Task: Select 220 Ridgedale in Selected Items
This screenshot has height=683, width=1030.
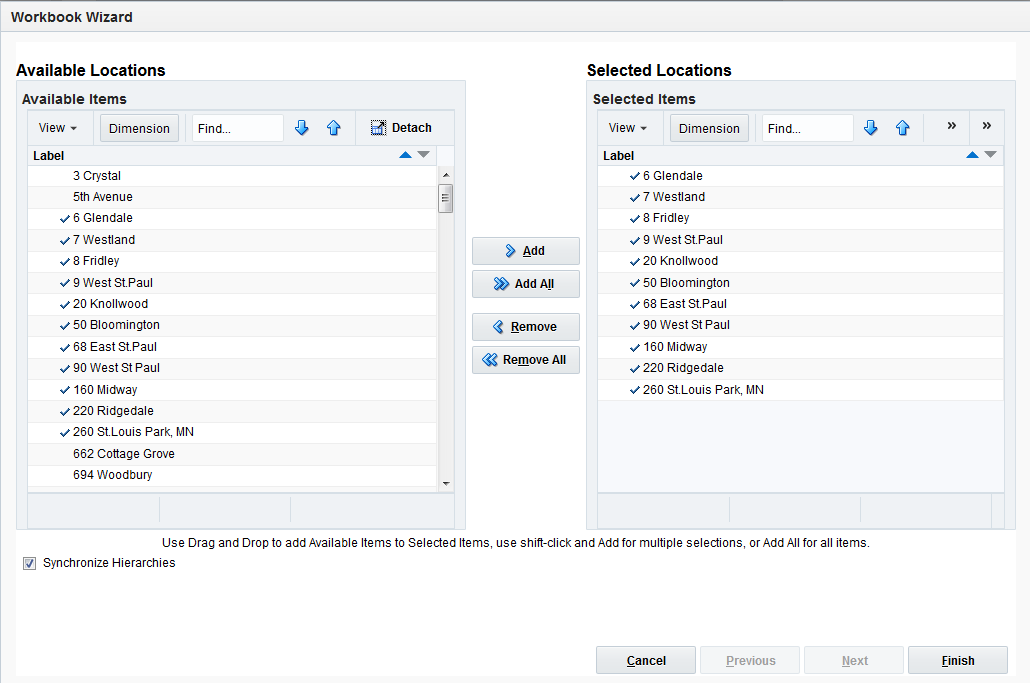Action: (801, 368)
